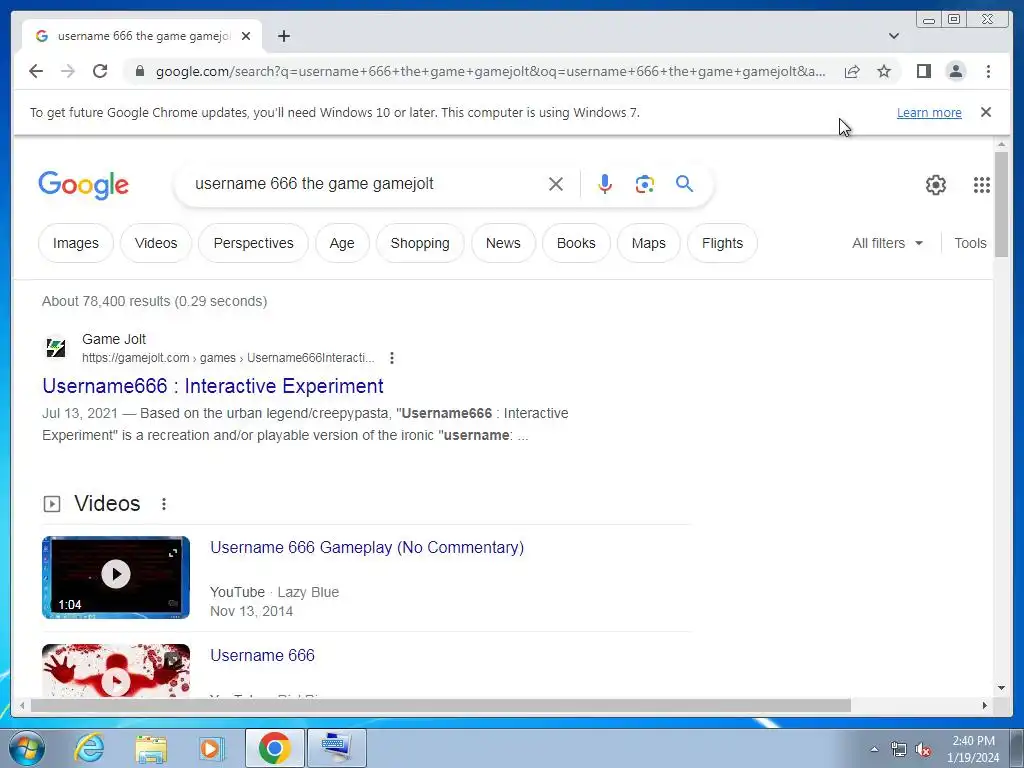Share this page icon in address bar

(852, 71)
